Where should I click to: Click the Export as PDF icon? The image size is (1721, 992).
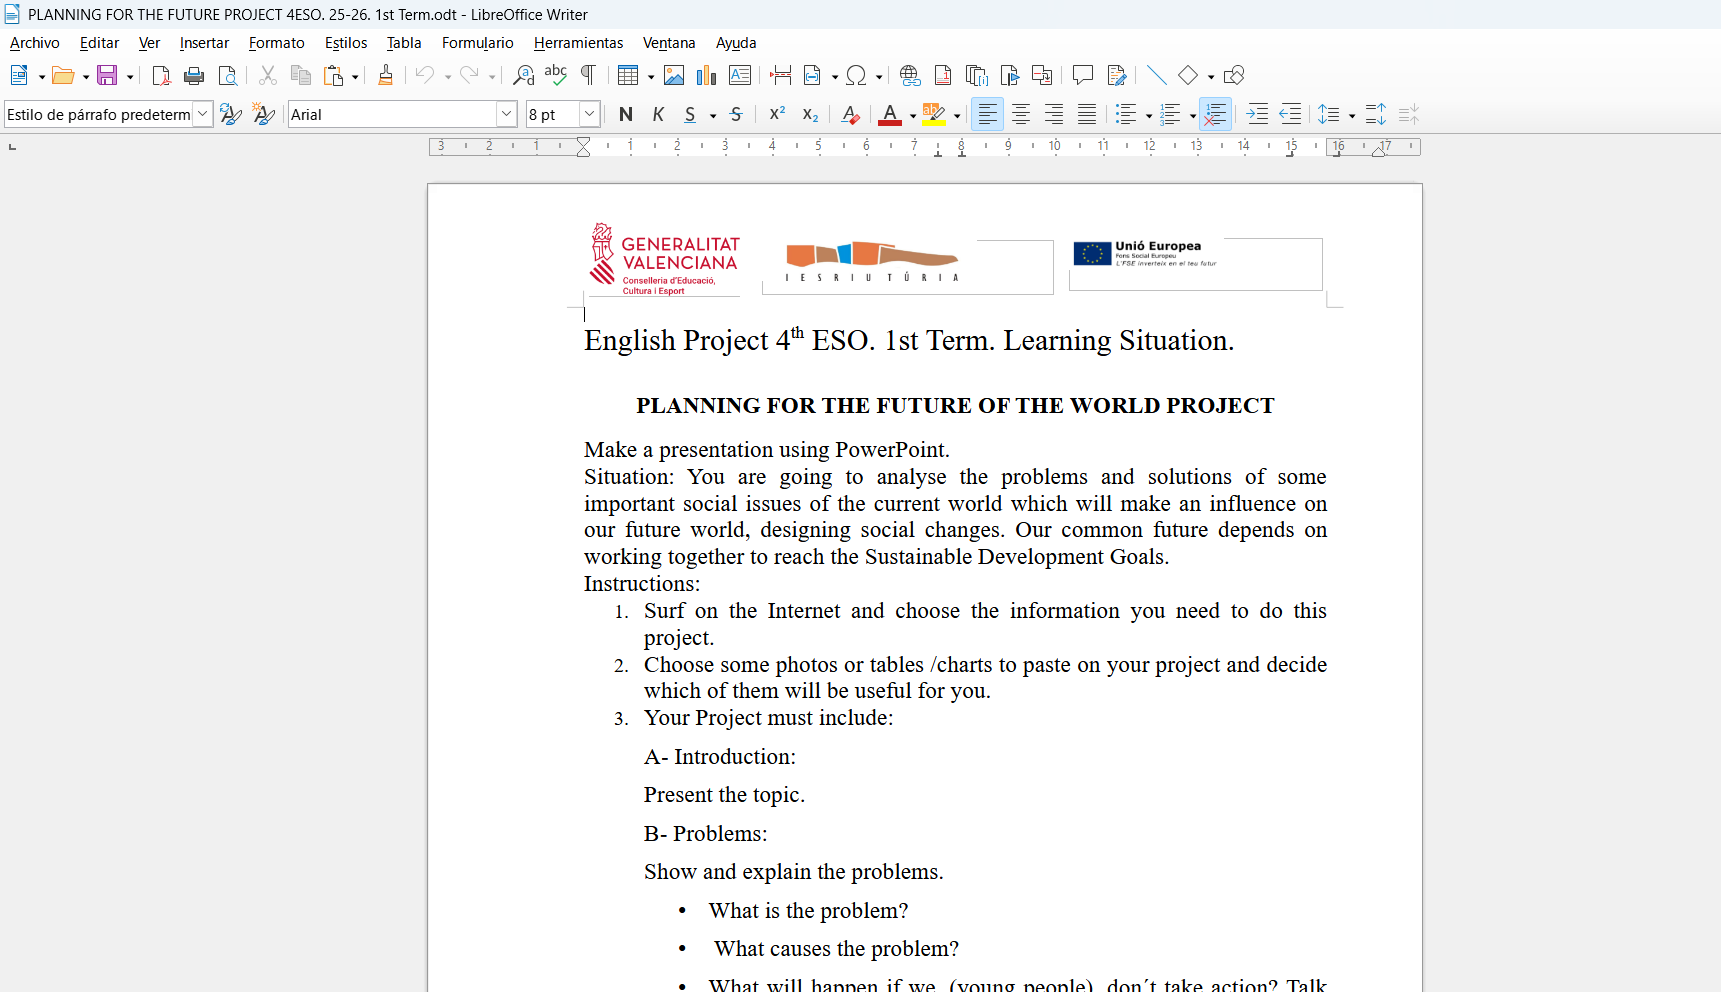click(x=161, y=76)
